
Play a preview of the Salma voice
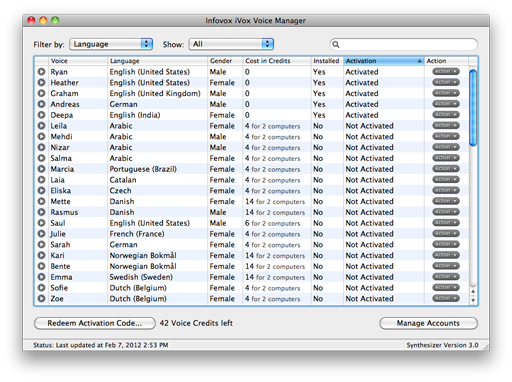[x=41, y=158]
